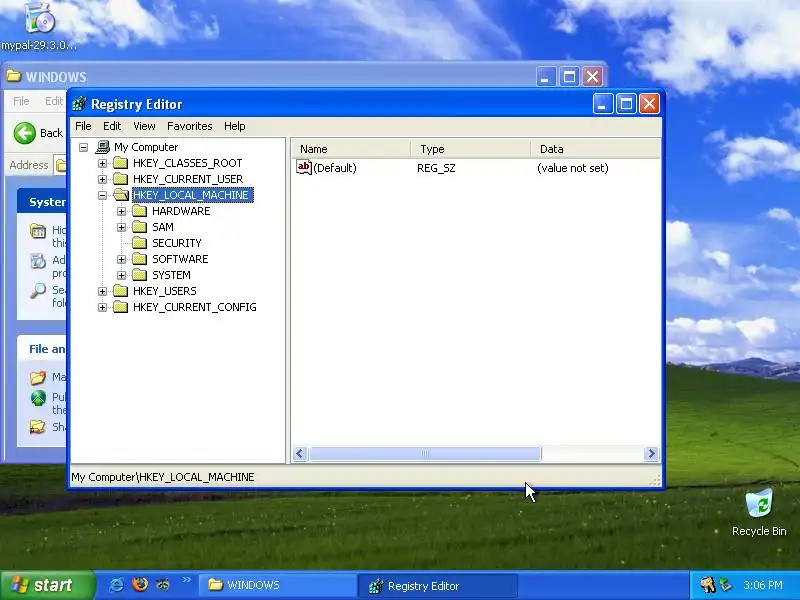This screenshot has width=800, height=600.
Task: Select the HKEY_CURRENT_USER label
Action: [188, 179]
